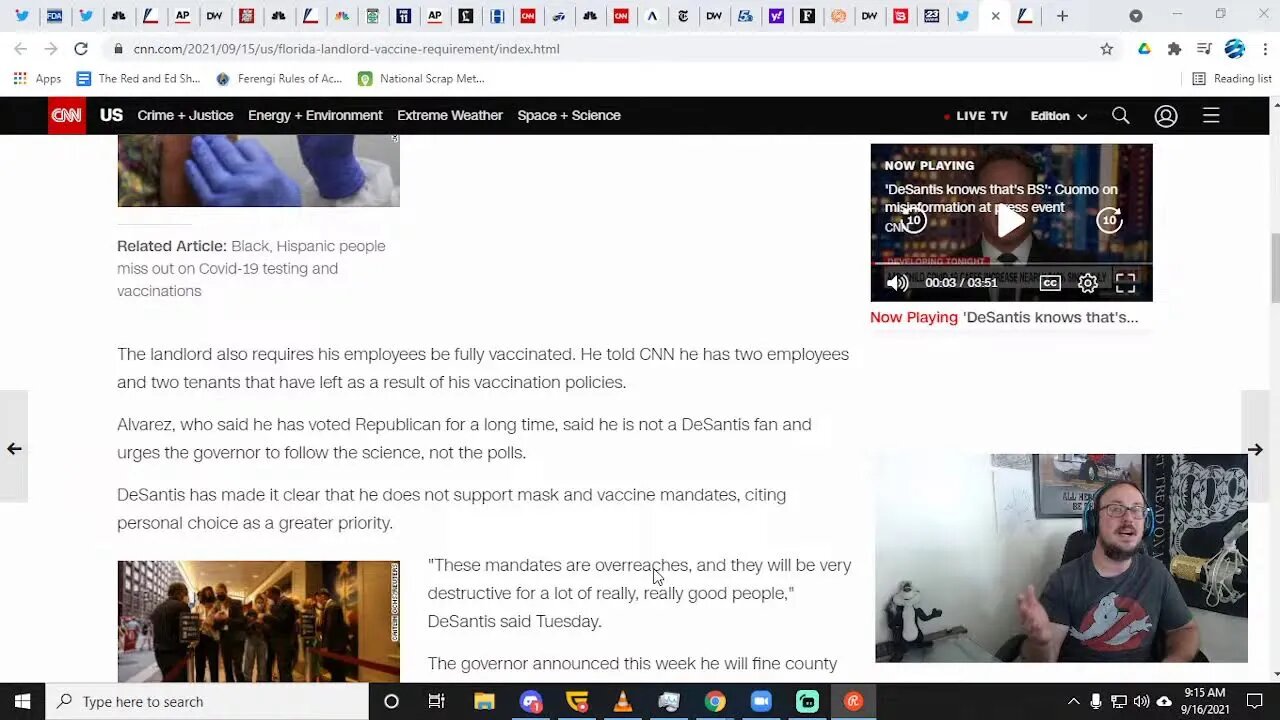Show hidden system tray icons
The width and height of the screenshot is (1280, 720).
[1073, 701]
